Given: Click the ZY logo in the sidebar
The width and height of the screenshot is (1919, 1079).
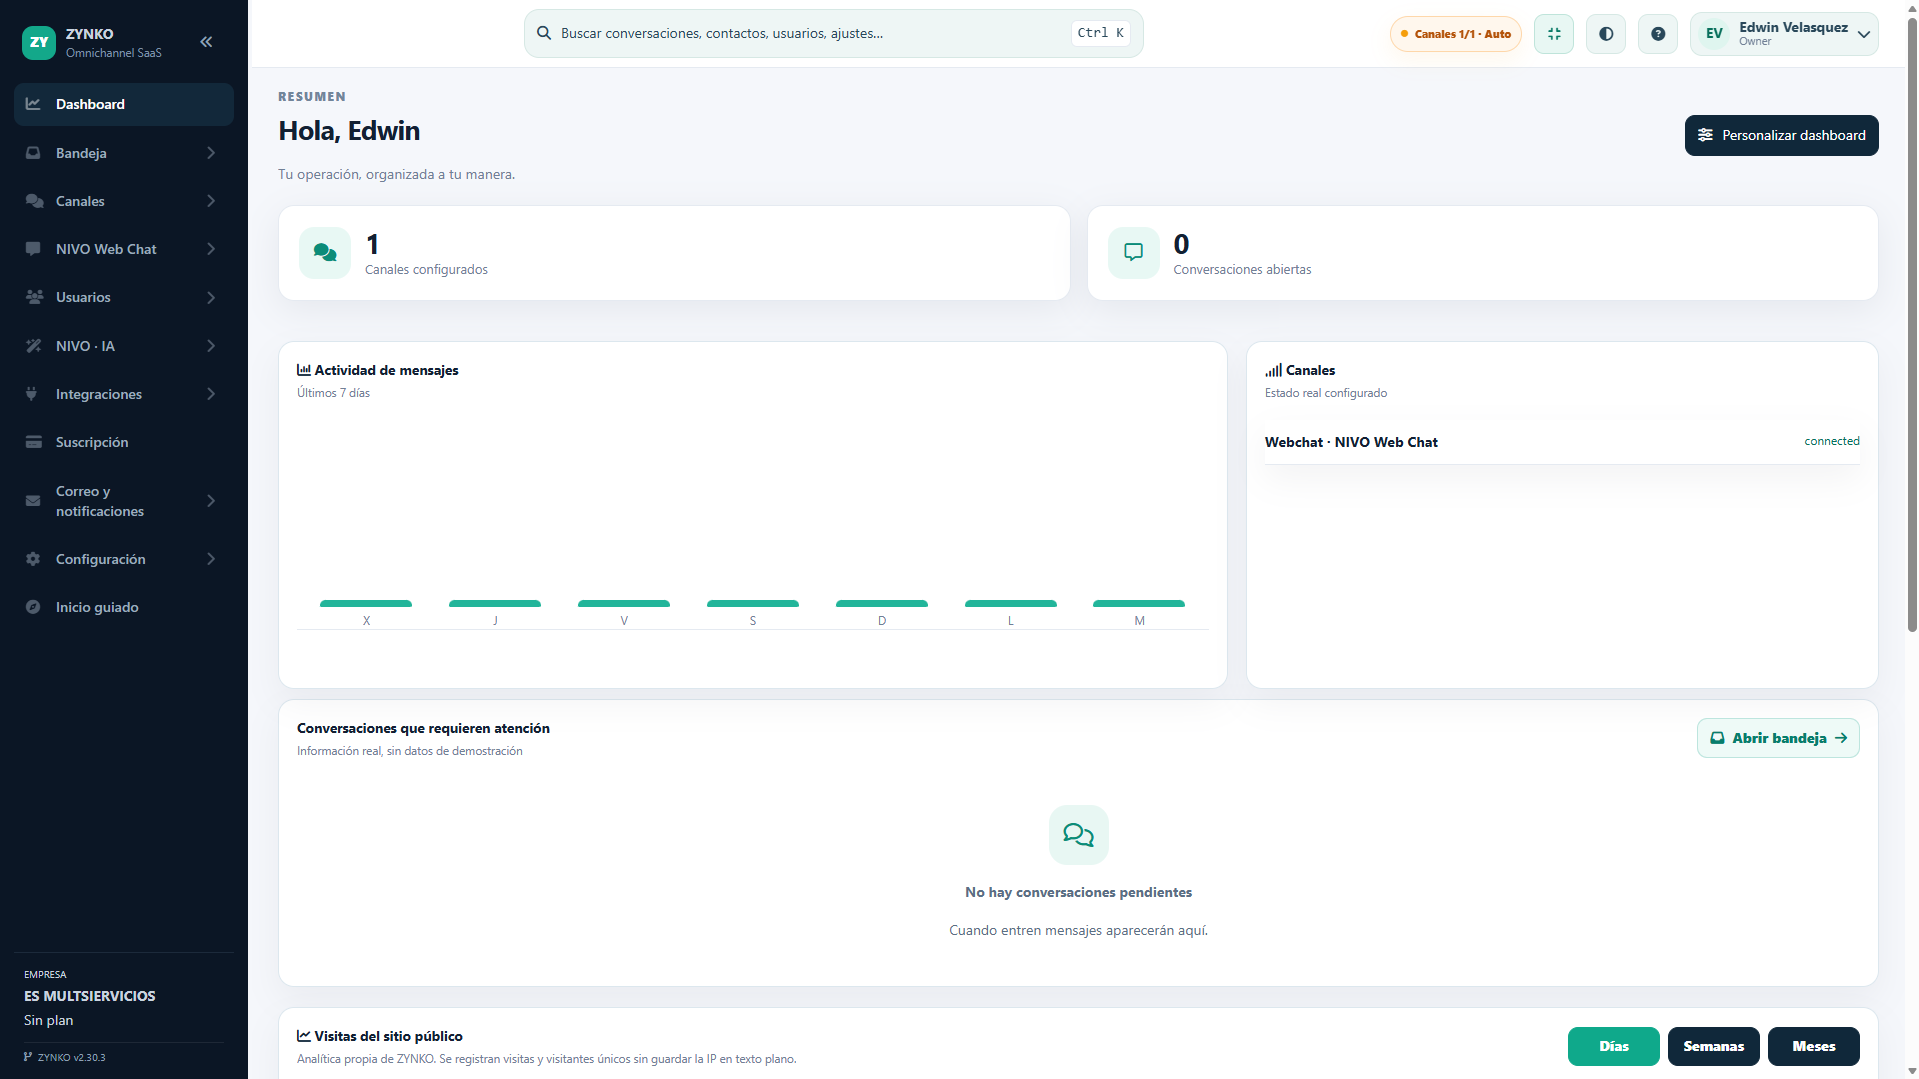Looking at the screenshot, I should 39,42.
